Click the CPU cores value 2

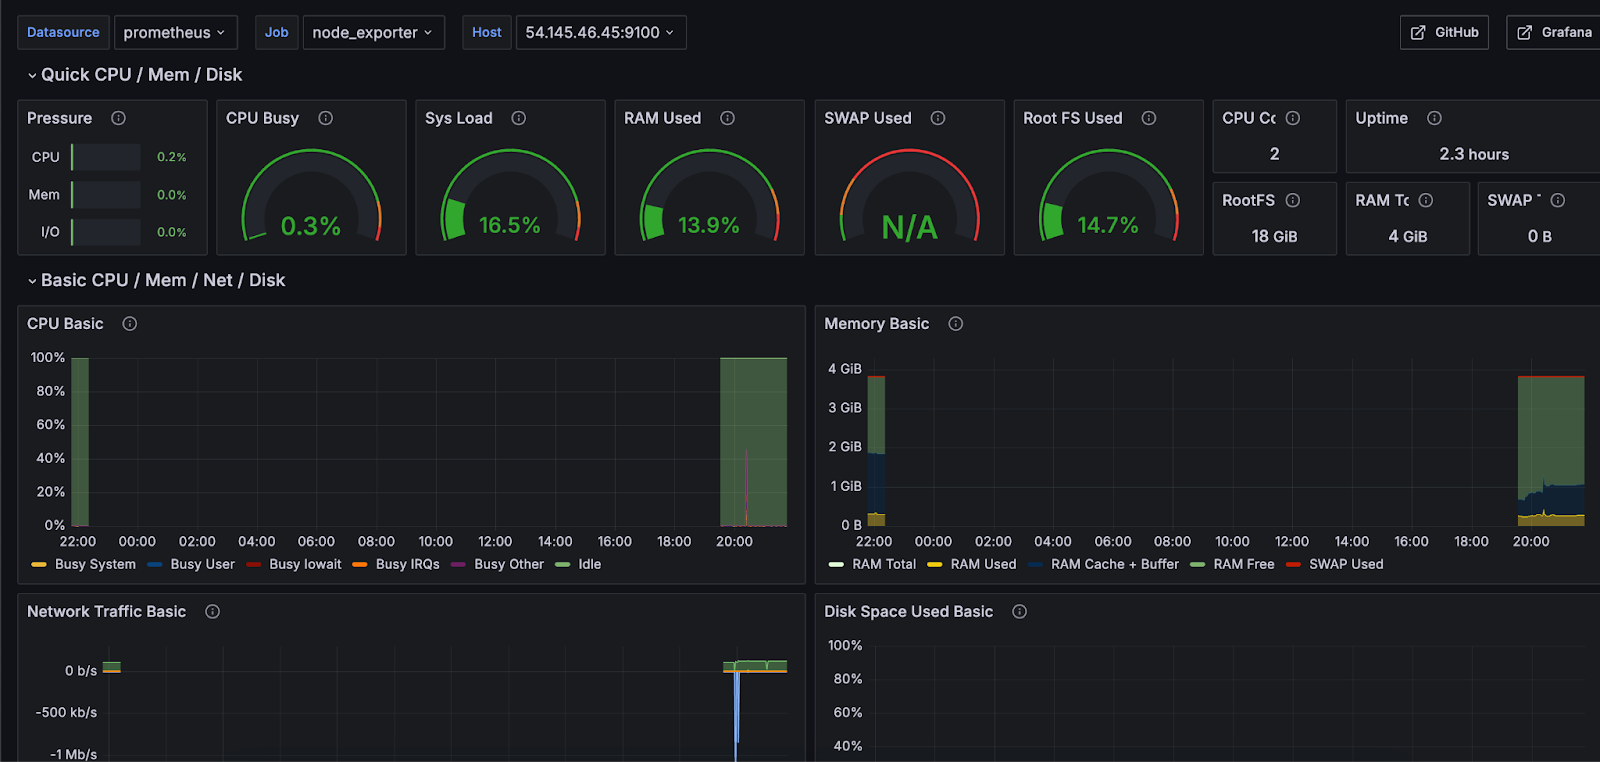1274,154
